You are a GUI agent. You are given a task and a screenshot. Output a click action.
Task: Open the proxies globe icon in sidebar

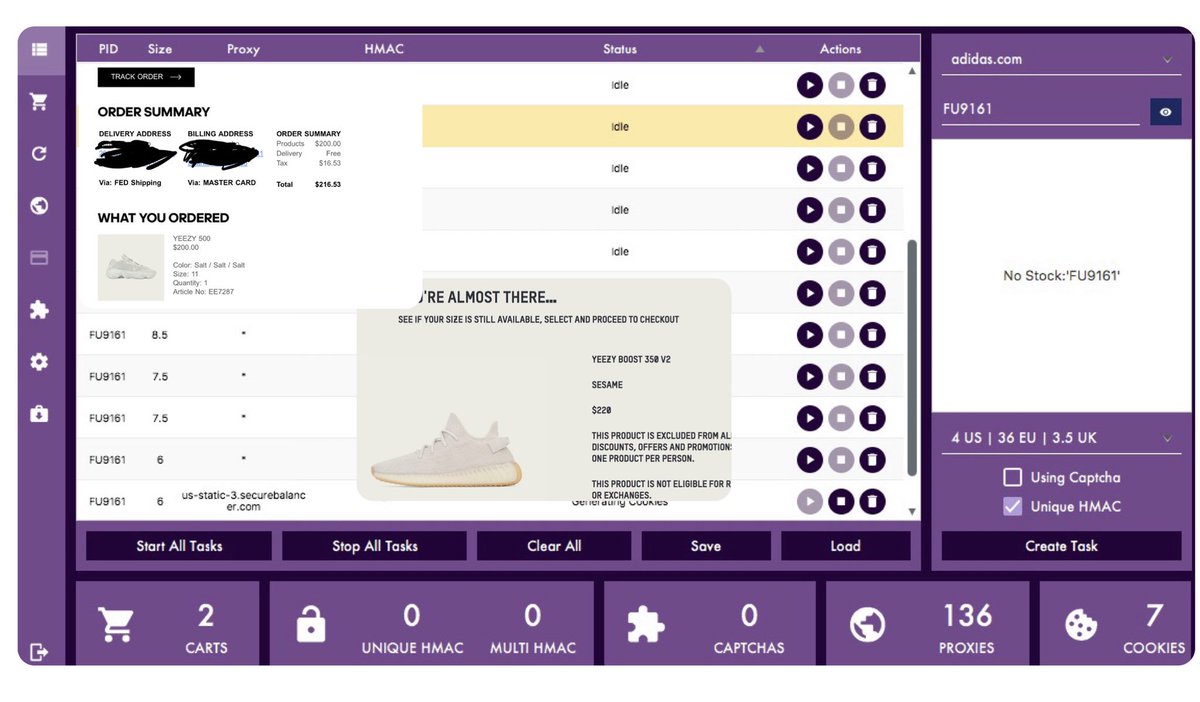tap(39, 206)
